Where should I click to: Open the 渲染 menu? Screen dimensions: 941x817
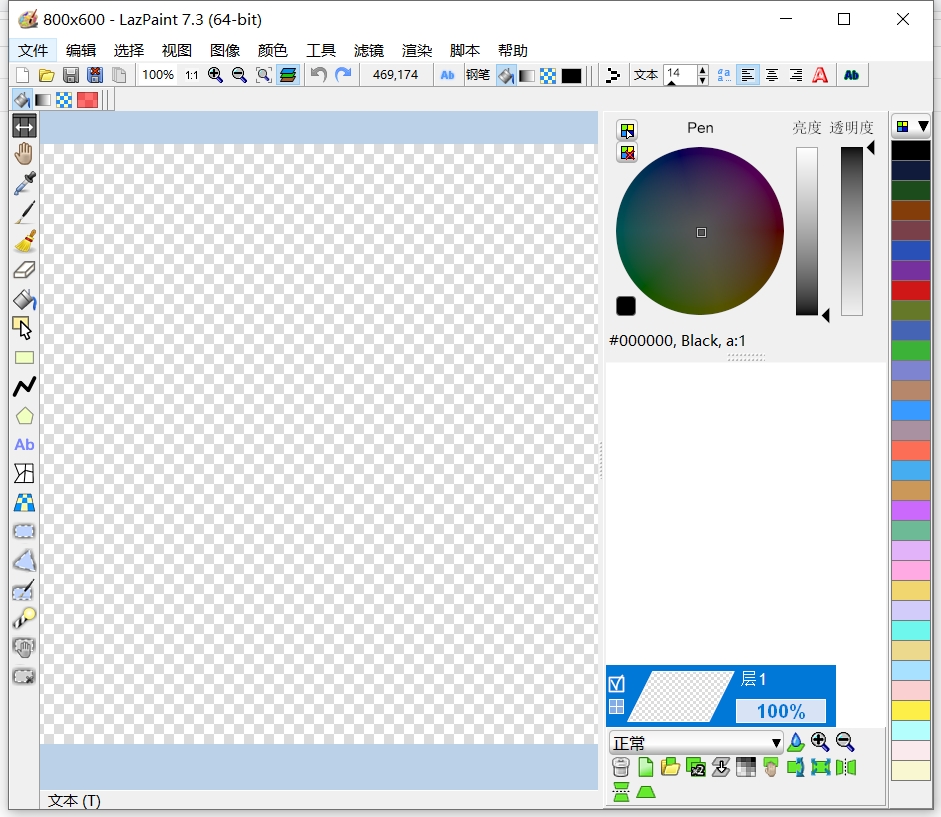click(417, 50)
